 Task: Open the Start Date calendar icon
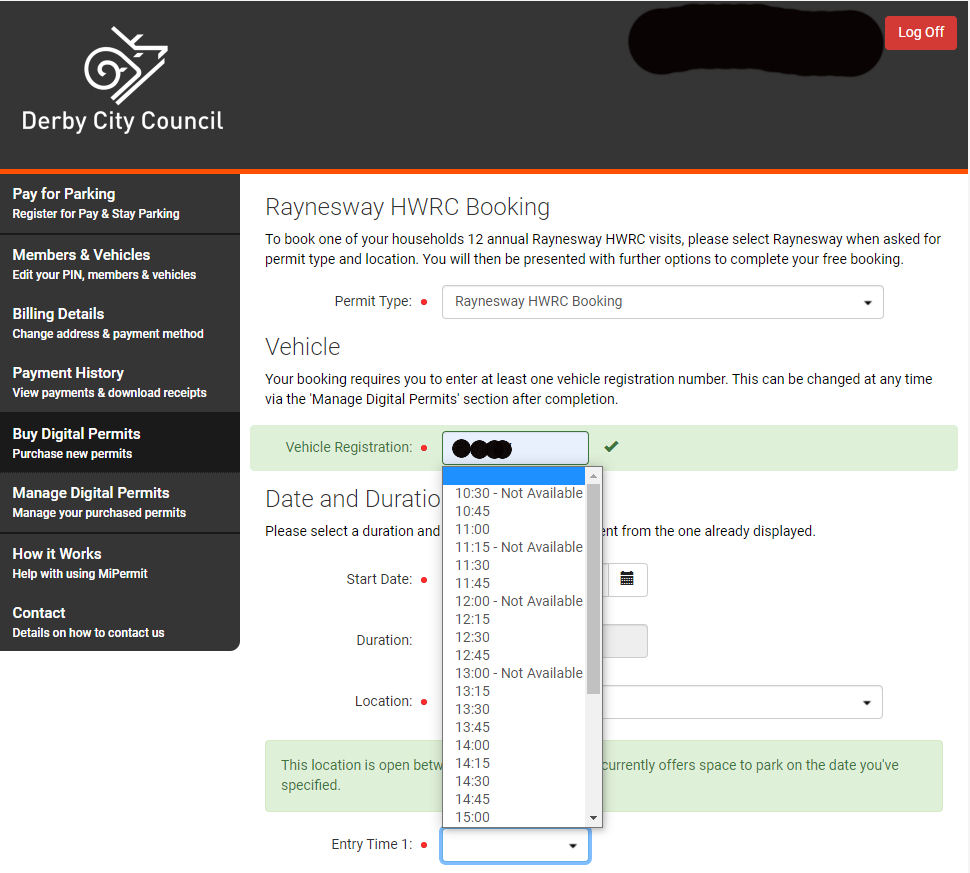point(627,579)
